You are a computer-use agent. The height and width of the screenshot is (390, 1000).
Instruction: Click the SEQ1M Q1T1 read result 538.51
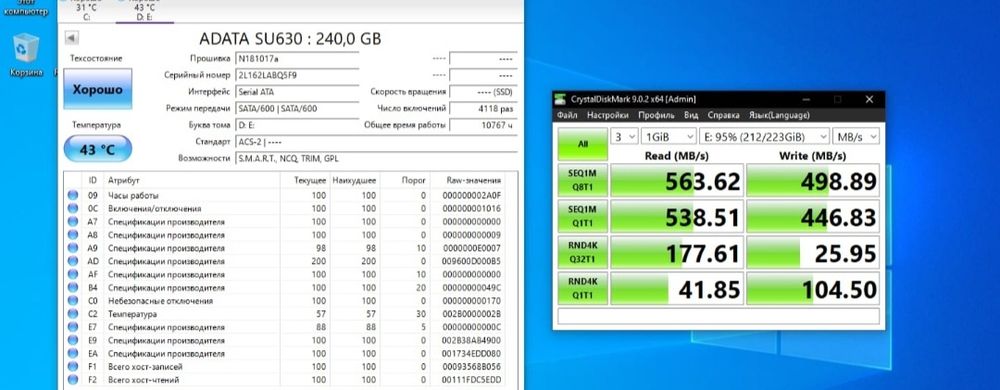tap(677, 217)
